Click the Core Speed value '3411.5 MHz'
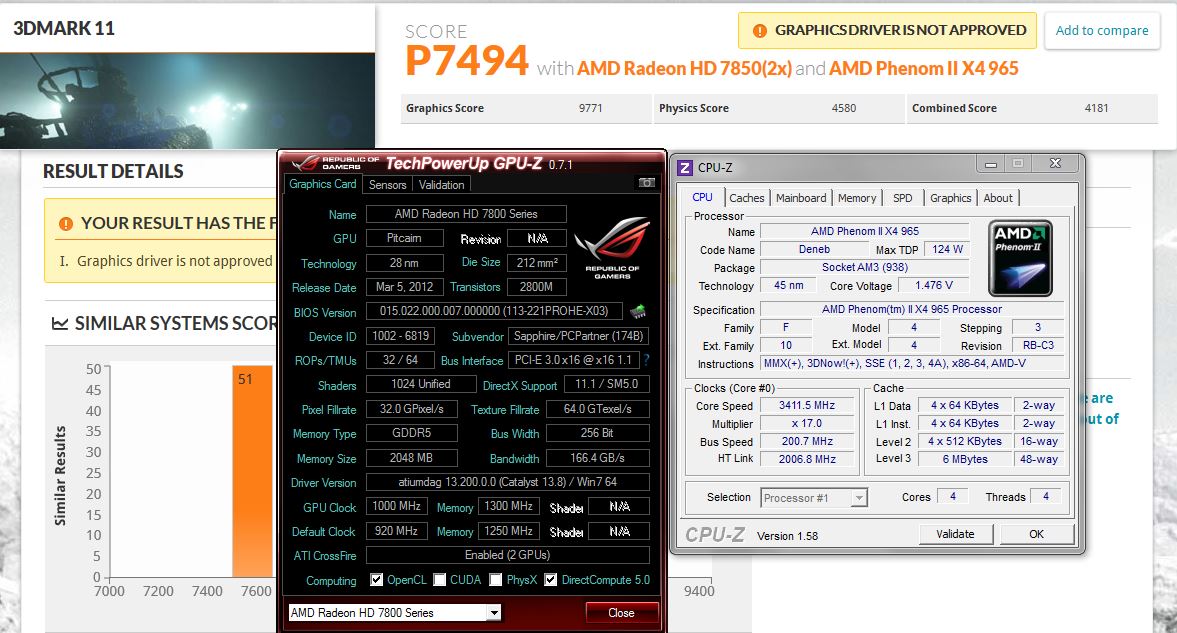This screenshot has height=633, width=1177. 807,405
